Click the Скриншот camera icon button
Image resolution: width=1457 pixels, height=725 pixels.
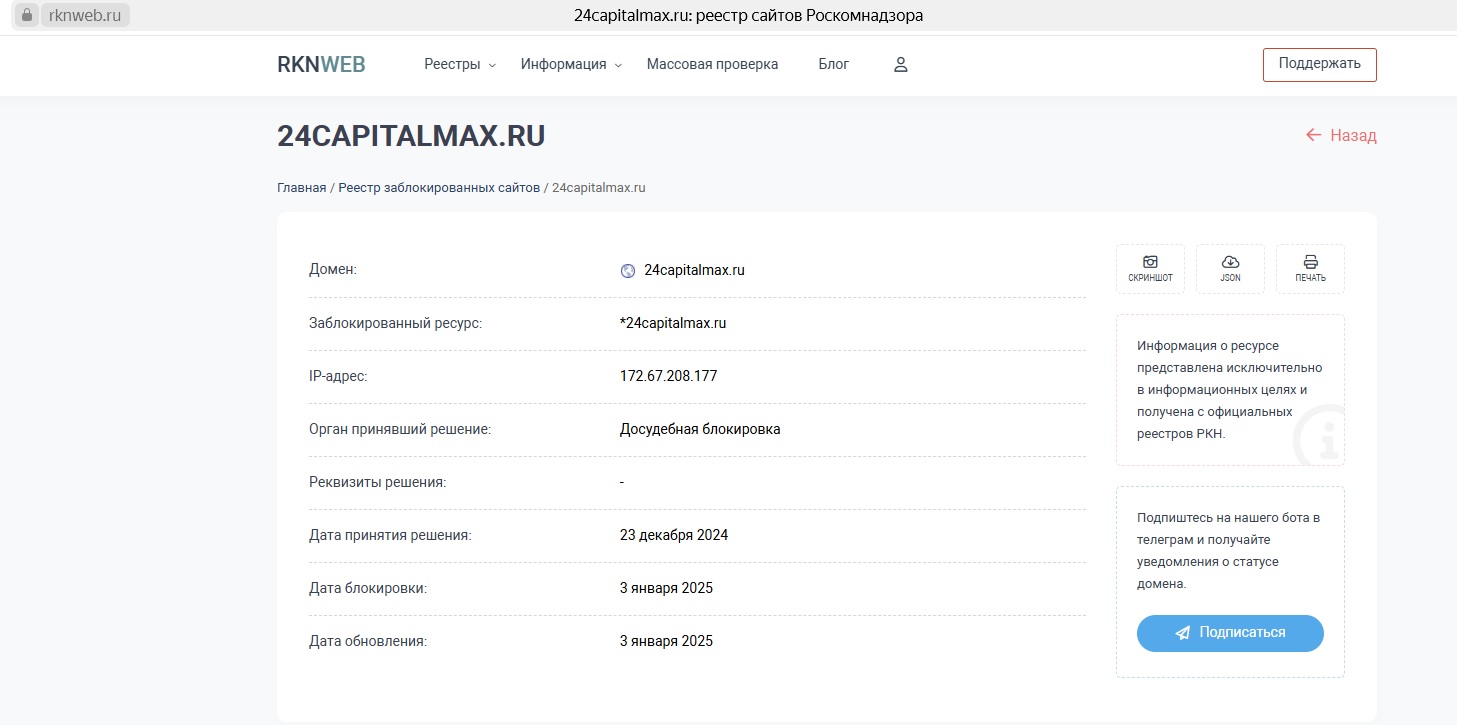point(1150,269)
